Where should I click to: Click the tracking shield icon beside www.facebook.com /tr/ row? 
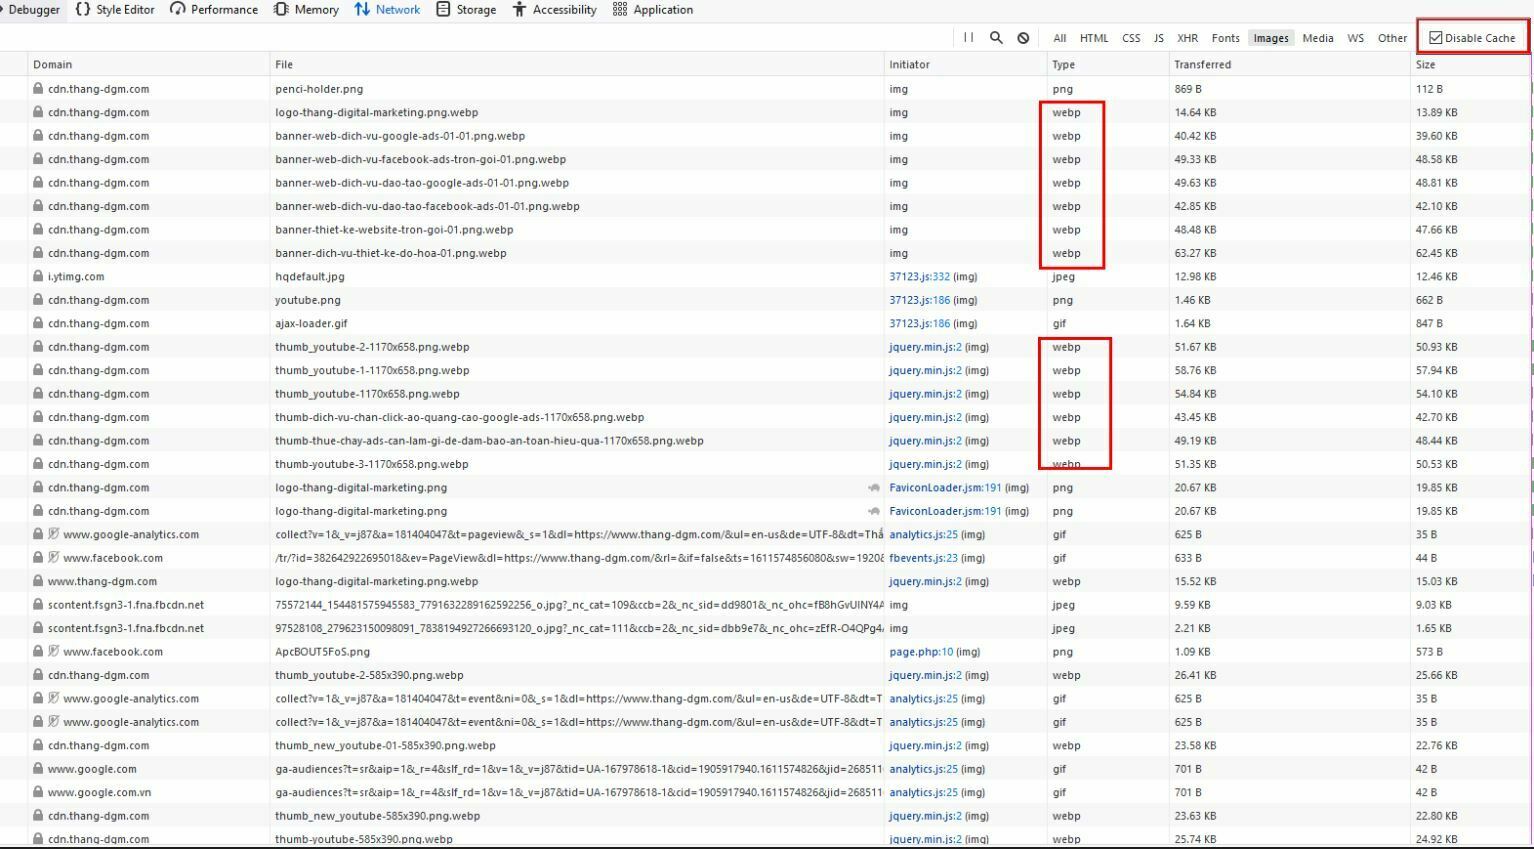54,558
